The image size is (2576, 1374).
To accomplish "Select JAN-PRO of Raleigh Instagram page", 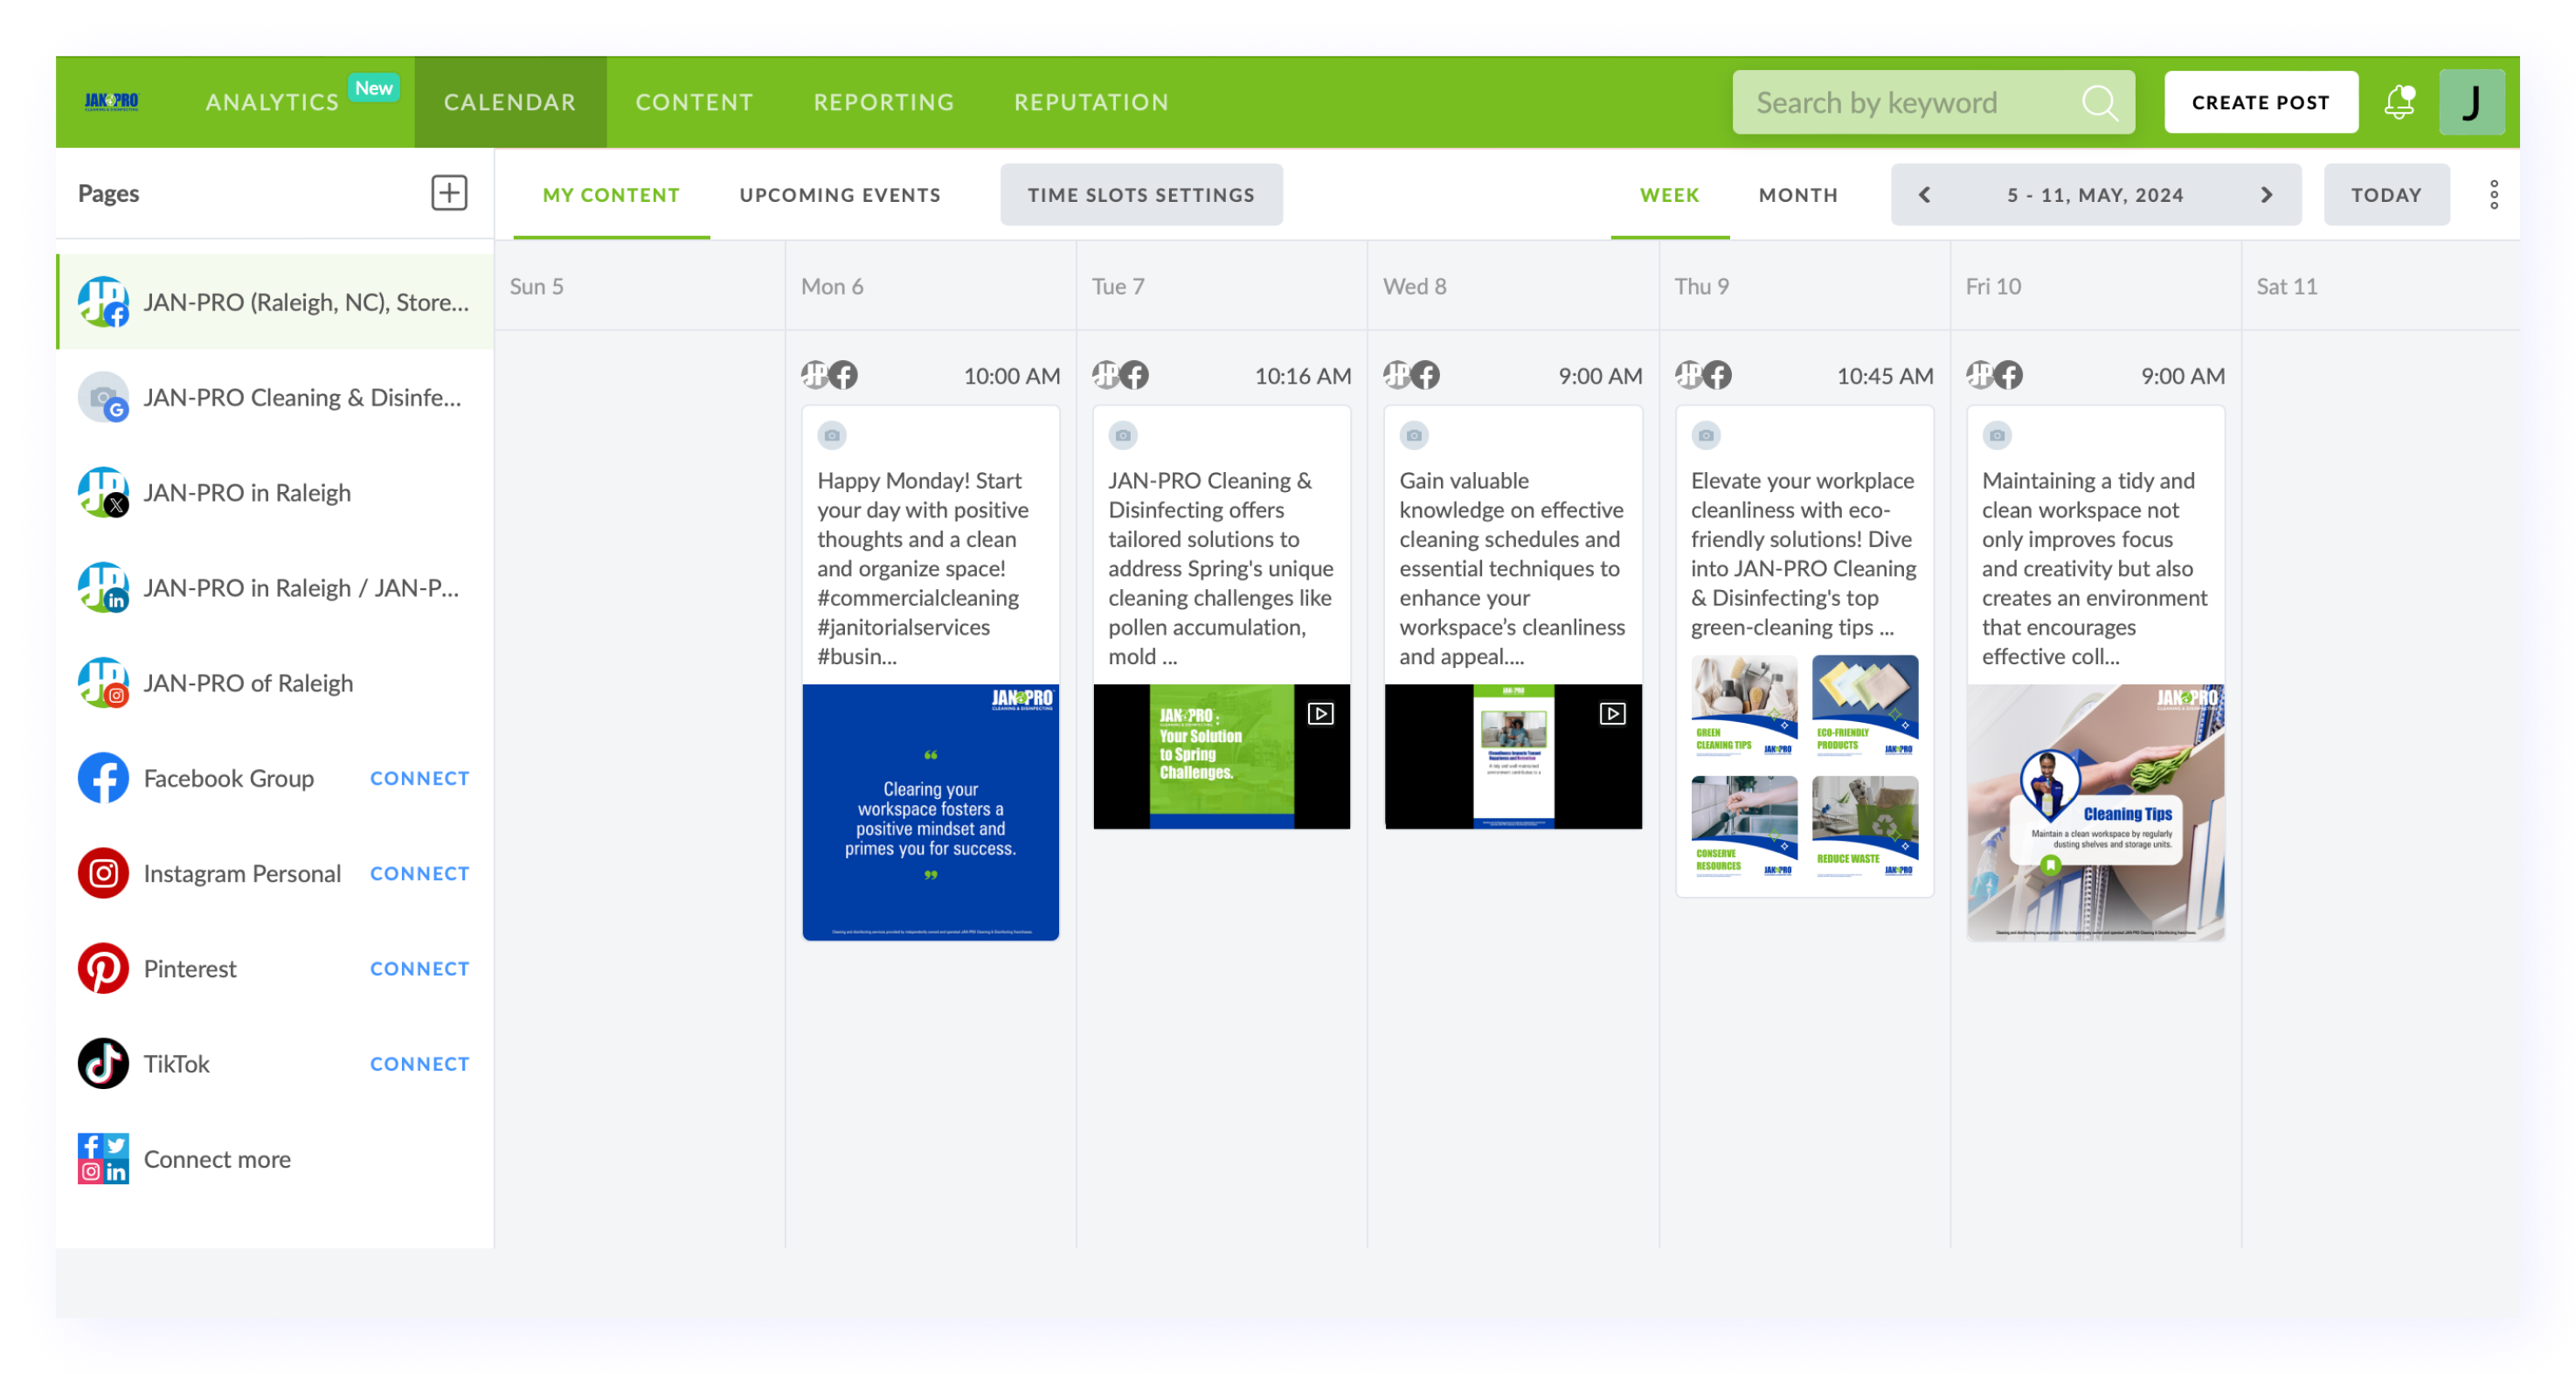I will tap(275, 682).
